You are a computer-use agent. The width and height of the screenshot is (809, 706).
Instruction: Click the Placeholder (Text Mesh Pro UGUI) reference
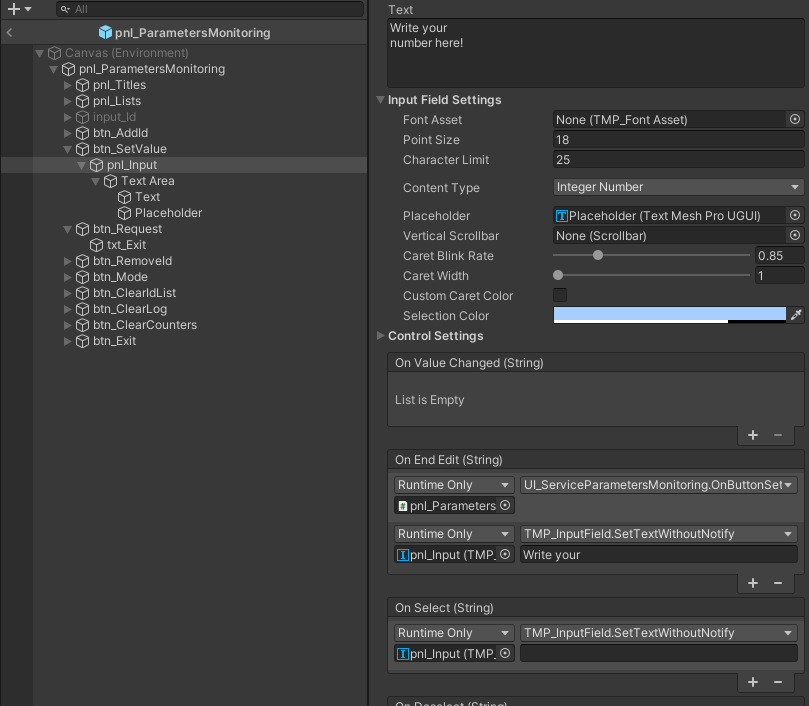click(x=670, y=216)
